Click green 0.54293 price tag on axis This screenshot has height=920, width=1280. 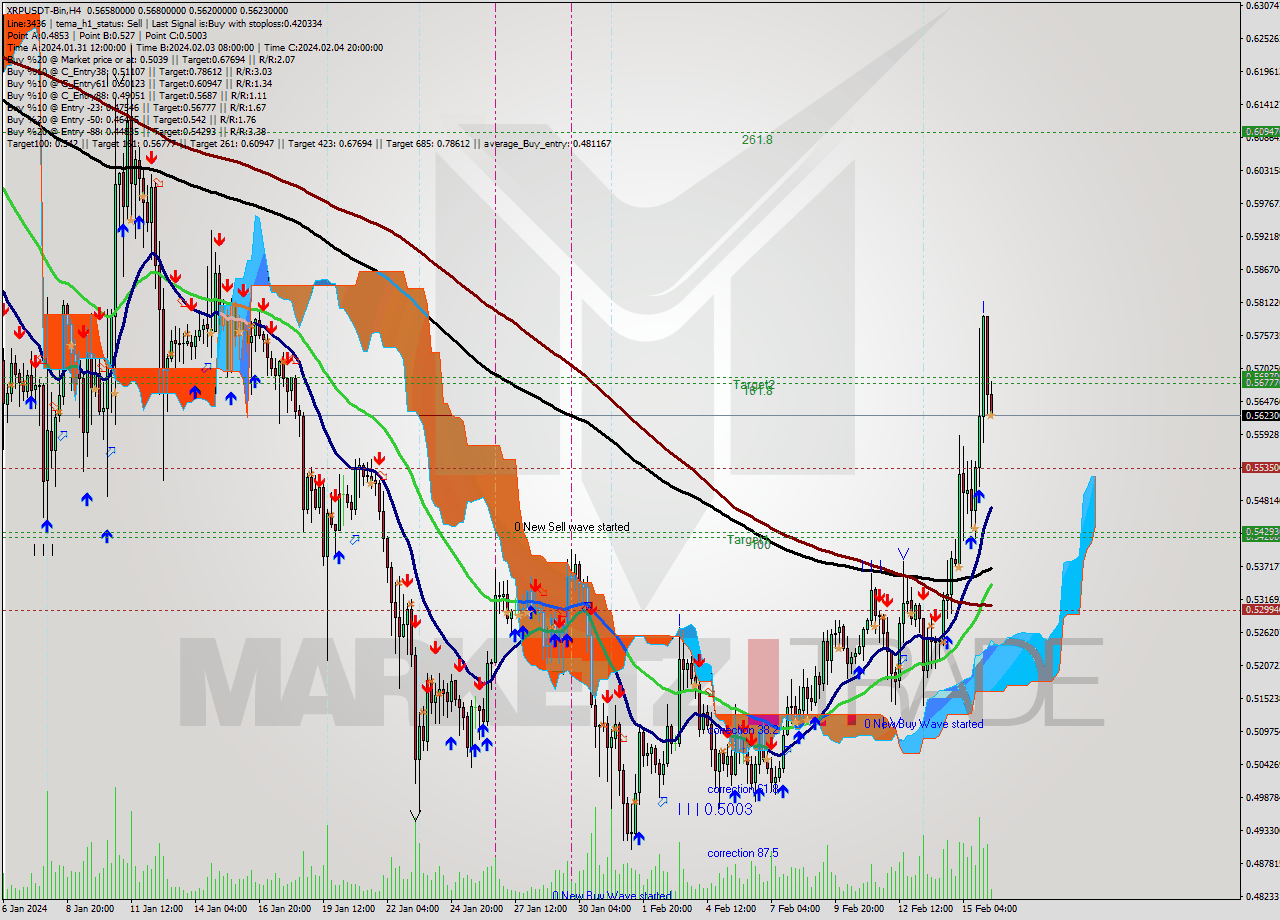[x=1260, y=531]
